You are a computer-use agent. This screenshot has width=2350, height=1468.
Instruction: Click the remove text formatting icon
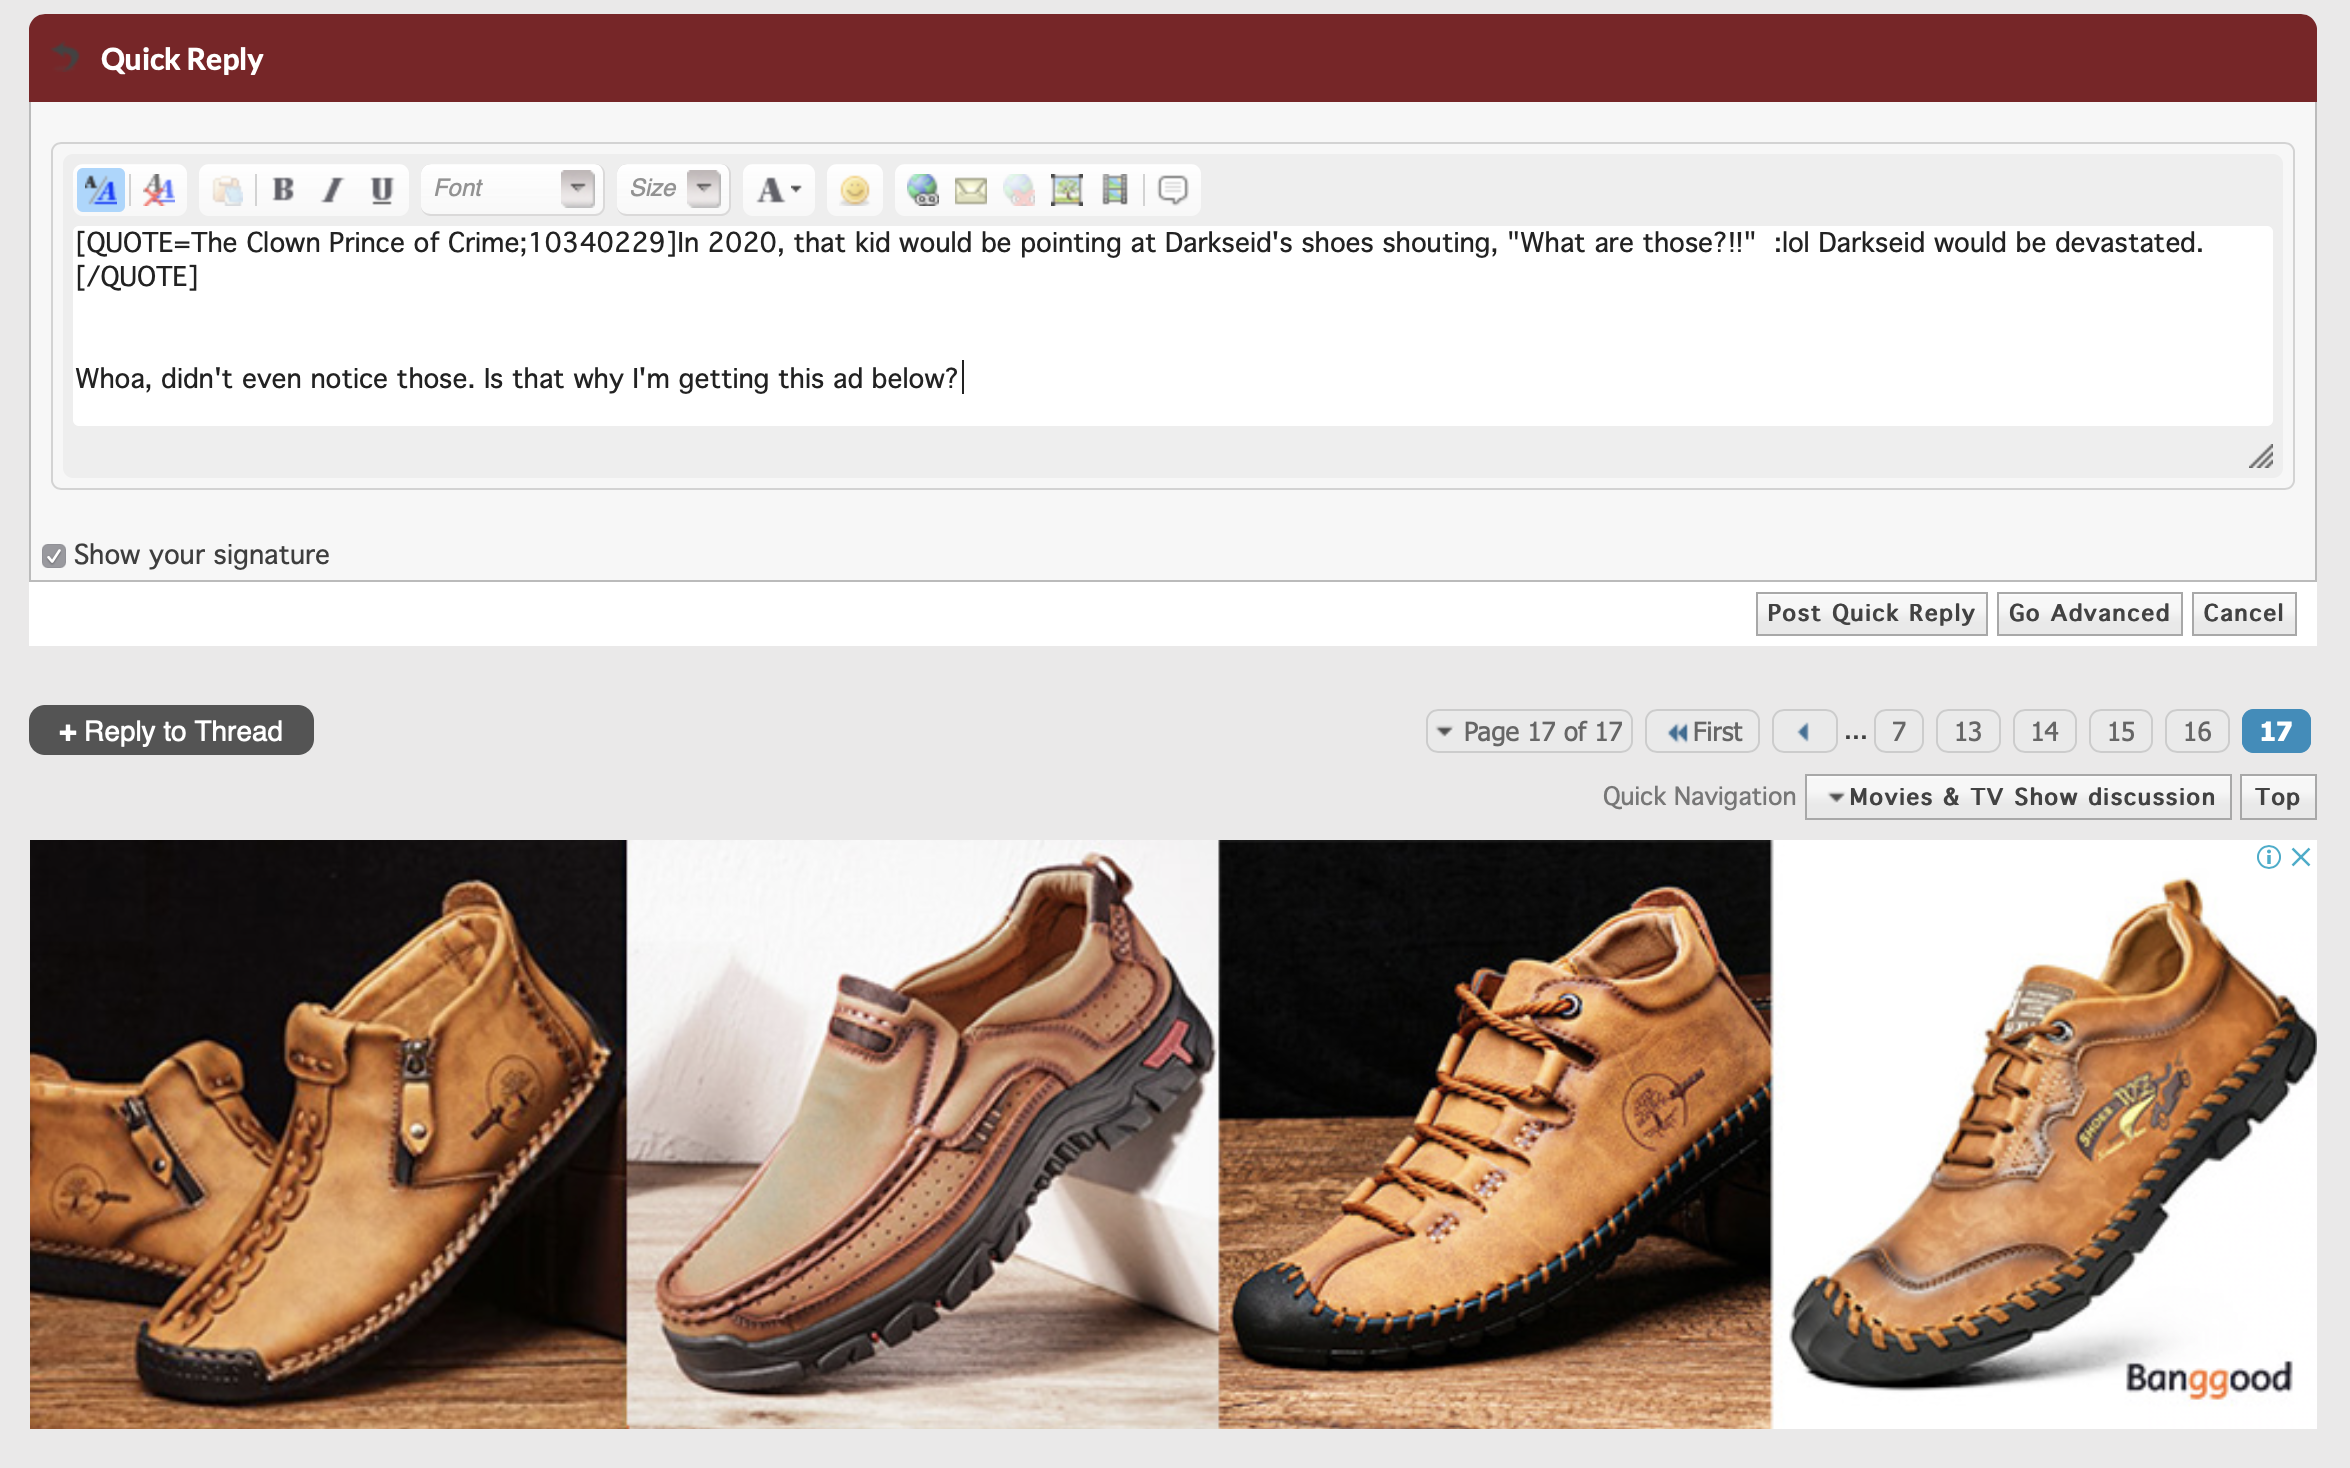click(159, 189)
